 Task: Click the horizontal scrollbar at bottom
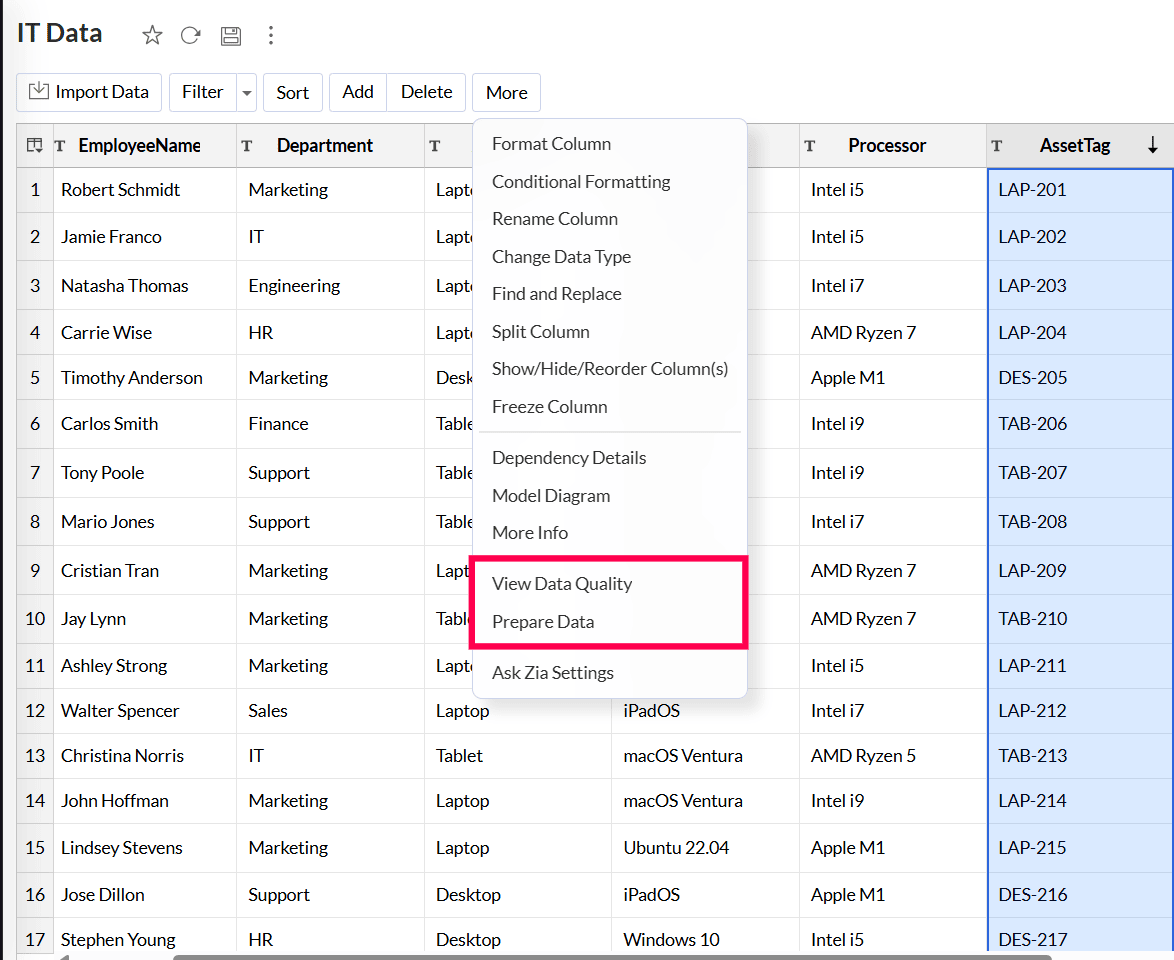point(610,956)
